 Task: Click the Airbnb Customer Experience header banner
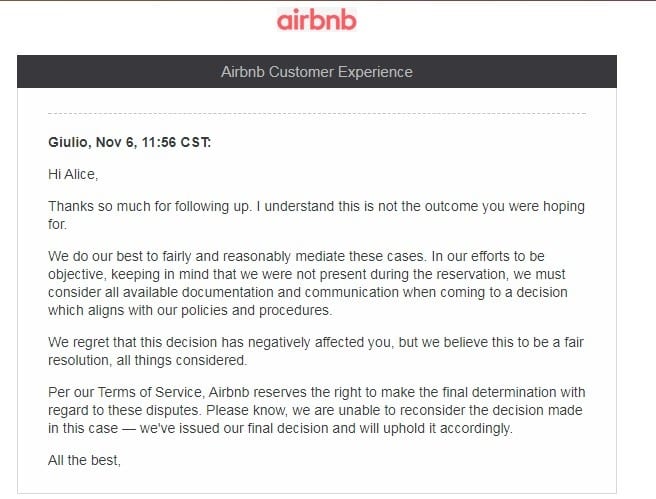click(x=317, y=72)
